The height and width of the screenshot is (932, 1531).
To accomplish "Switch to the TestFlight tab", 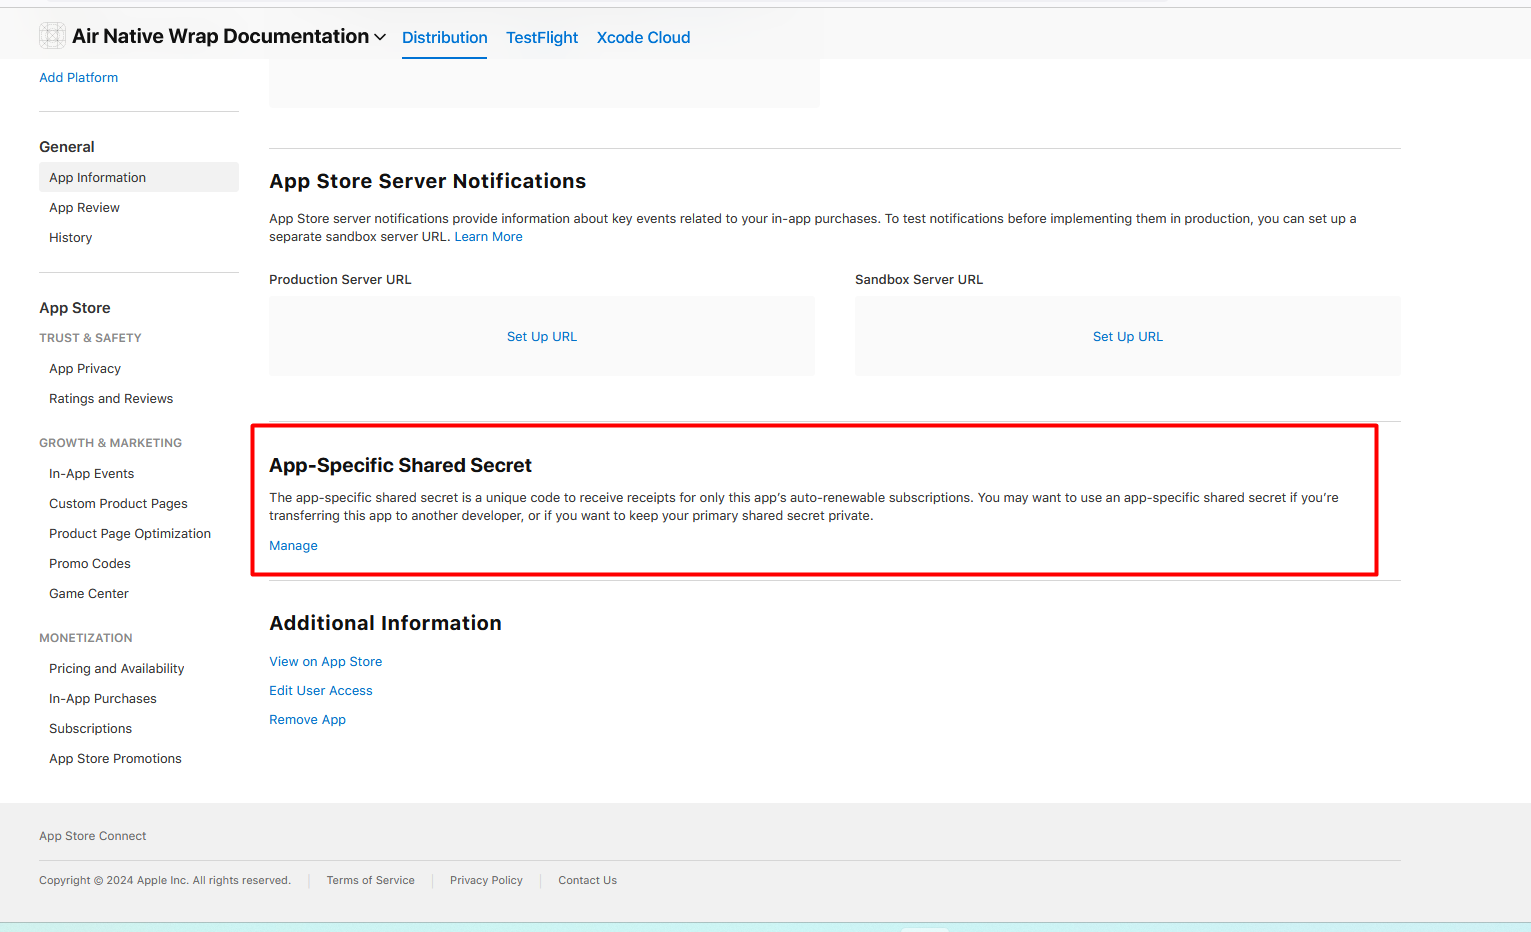I will (541, 37).
